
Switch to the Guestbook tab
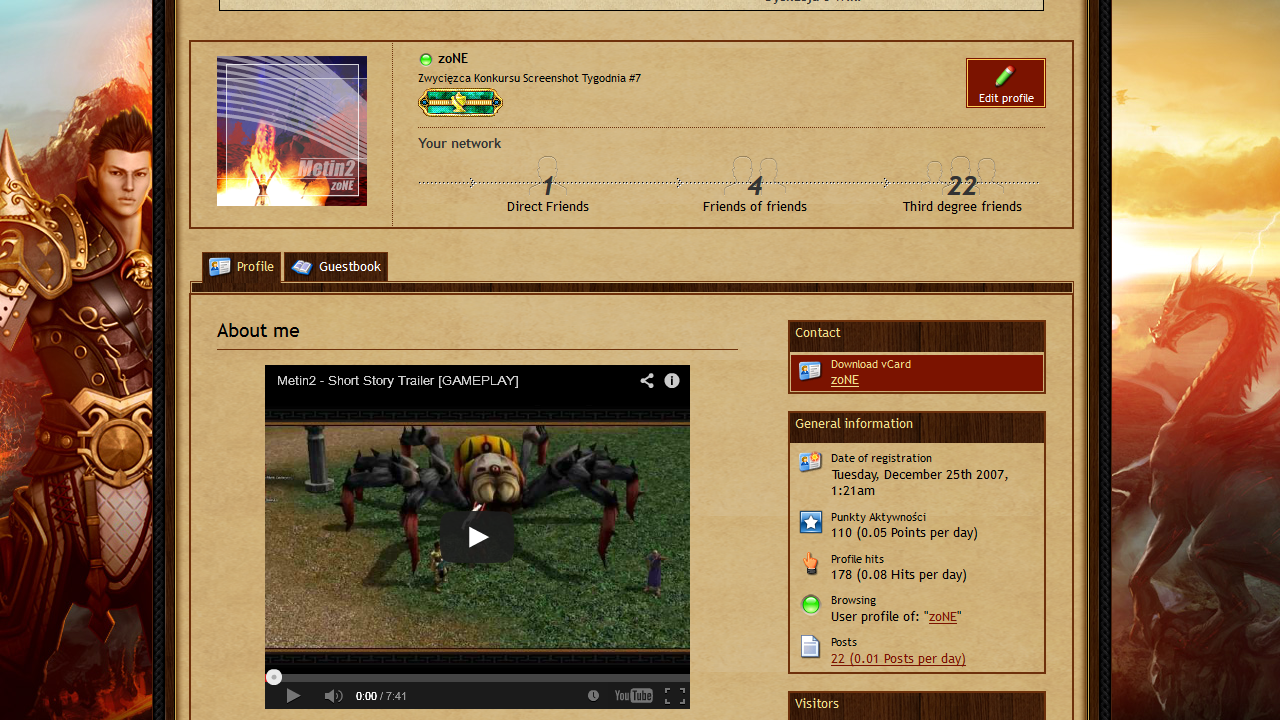[336, 267]
